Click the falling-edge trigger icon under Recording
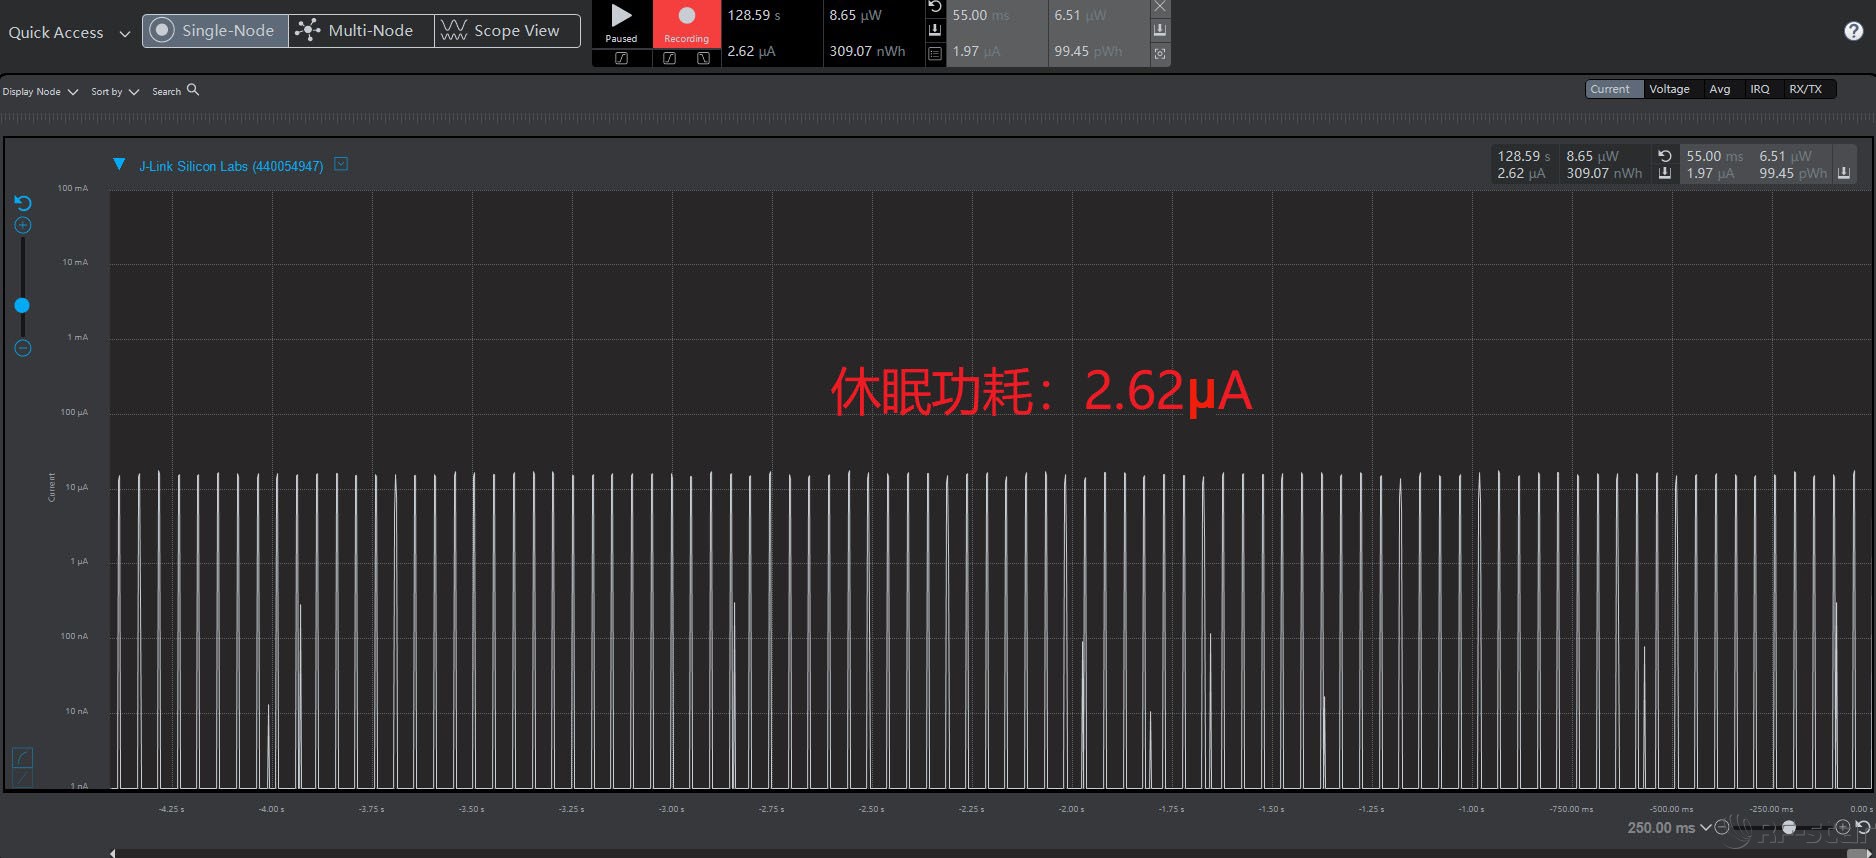 [x=704, y=58]
